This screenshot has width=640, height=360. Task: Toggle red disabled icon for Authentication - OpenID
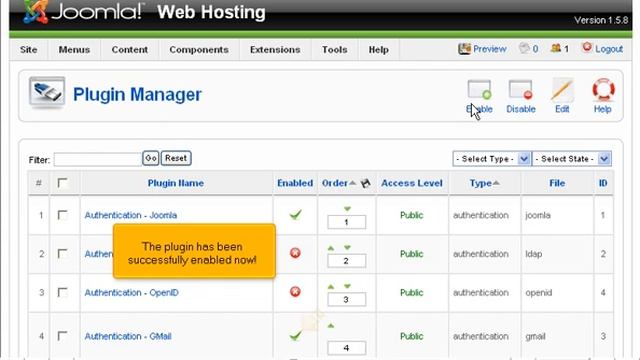pos(295,292)
